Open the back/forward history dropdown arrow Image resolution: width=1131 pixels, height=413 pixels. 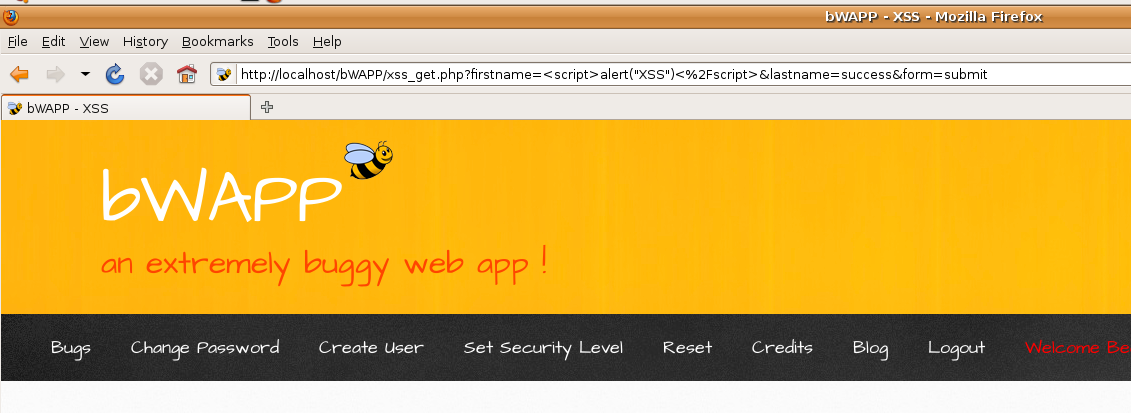[x=85, y=74]
